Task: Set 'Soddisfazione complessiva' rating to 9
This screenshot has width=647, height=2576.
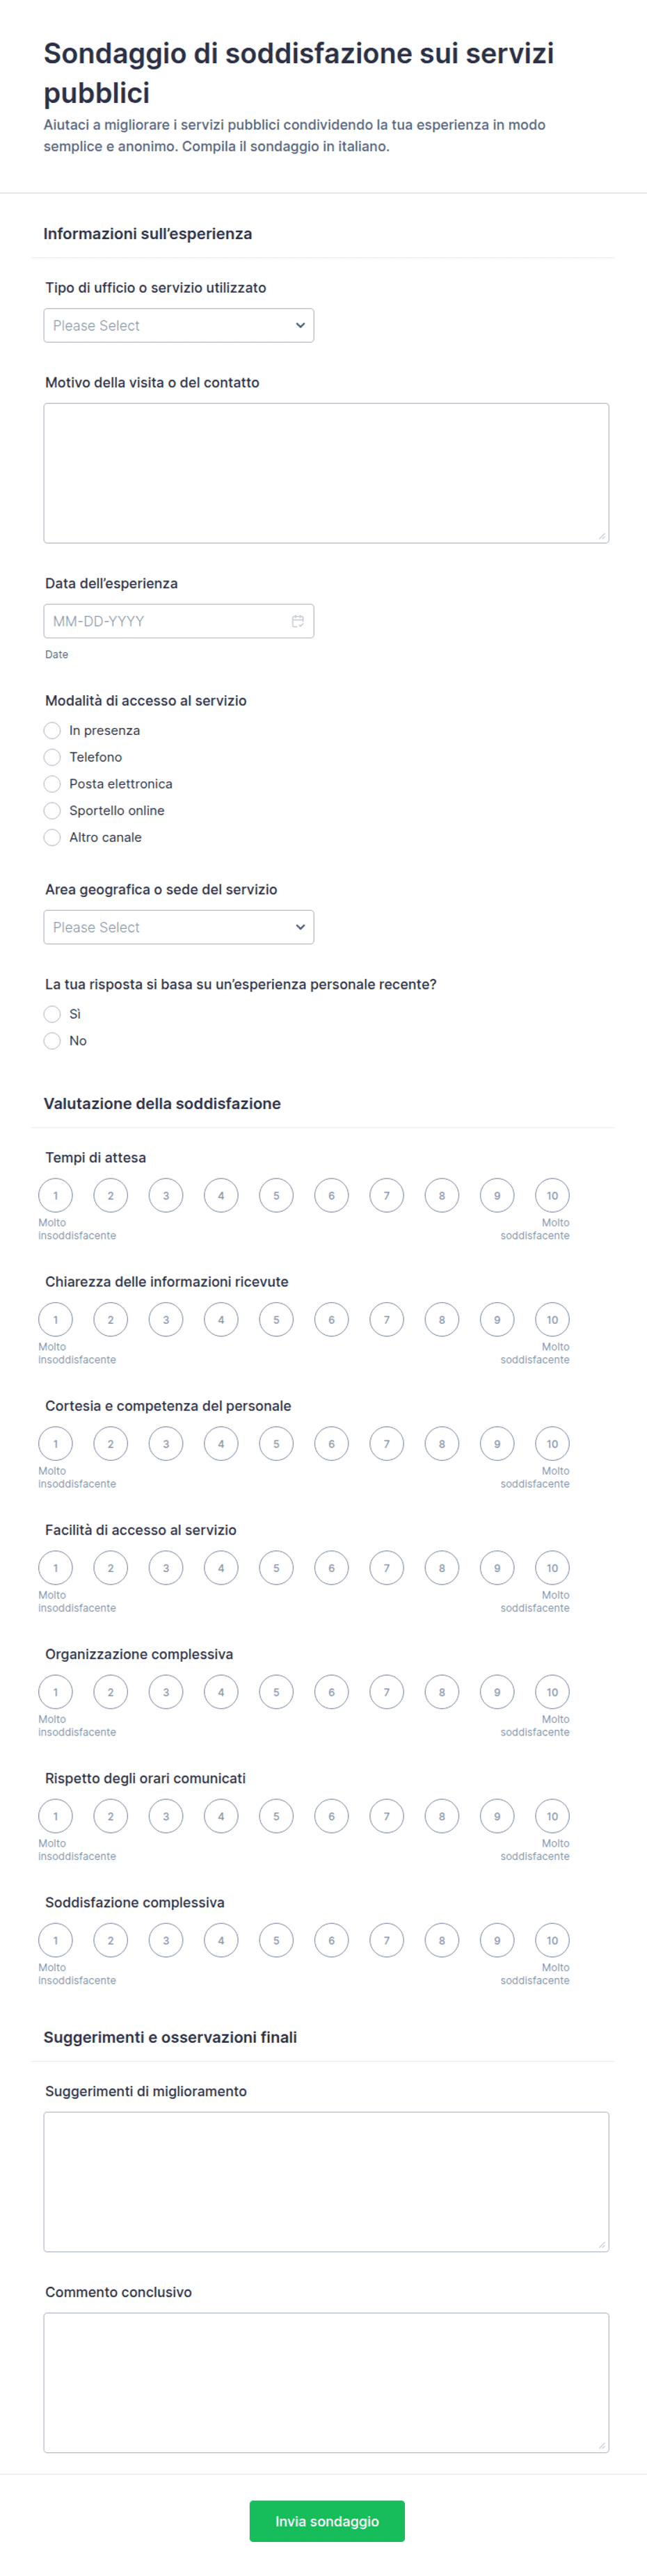Action: click(x=497, y=1939)
